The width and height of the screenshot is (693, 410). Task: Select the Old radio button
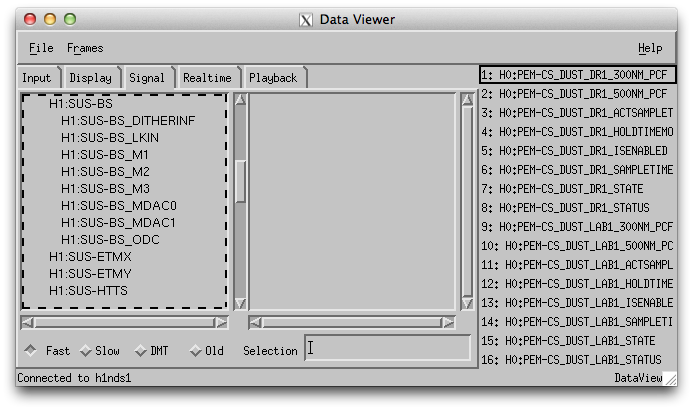(x=196, y=351)
